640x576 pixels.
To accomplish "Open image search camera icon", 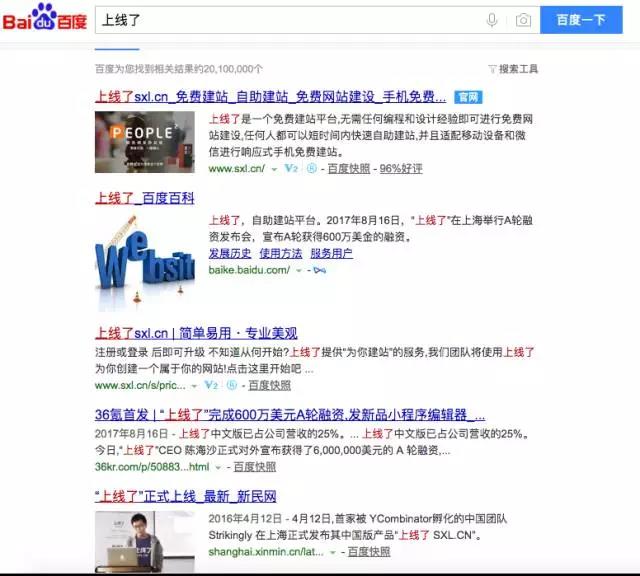I will (523, 20).
